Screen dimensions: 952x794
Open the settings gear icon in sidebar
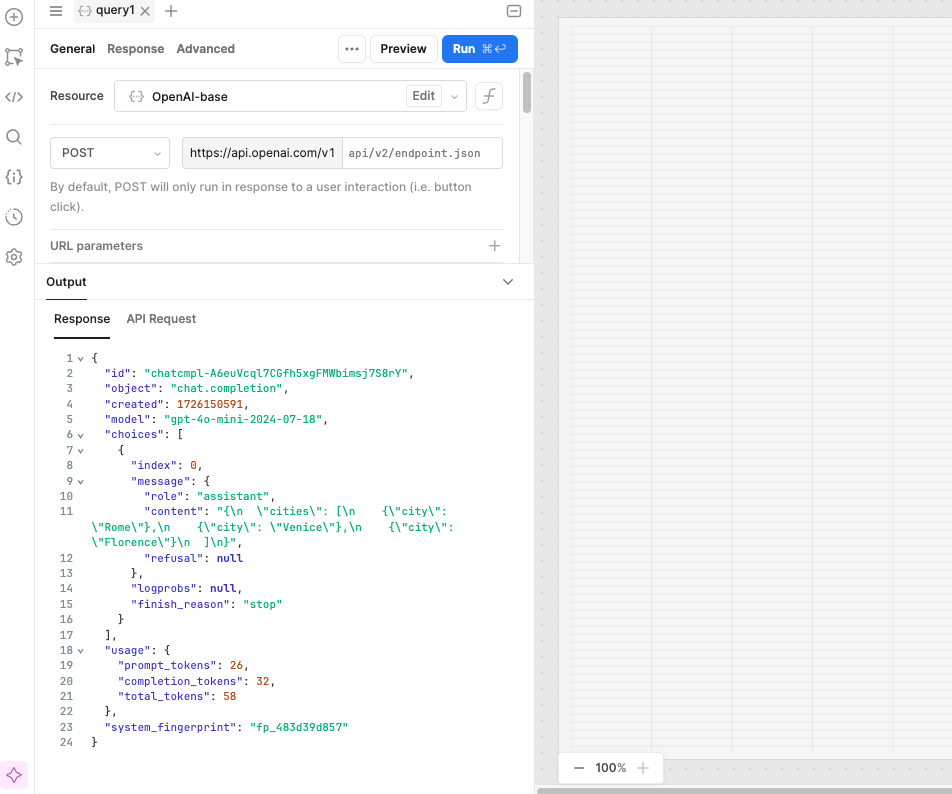(x=14, y=257)
